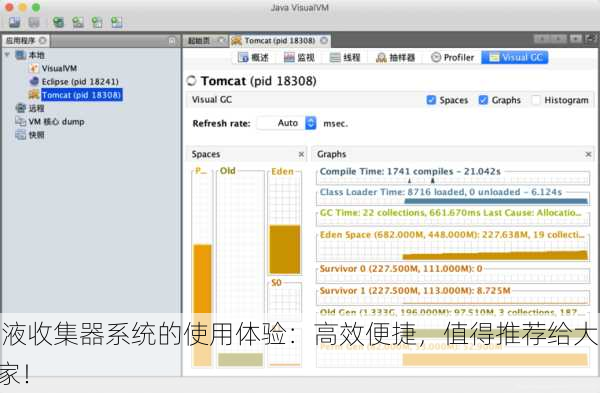Select VisualVM in applications tree
Screen dimensions: 600x393
click(x=59, y=68)
